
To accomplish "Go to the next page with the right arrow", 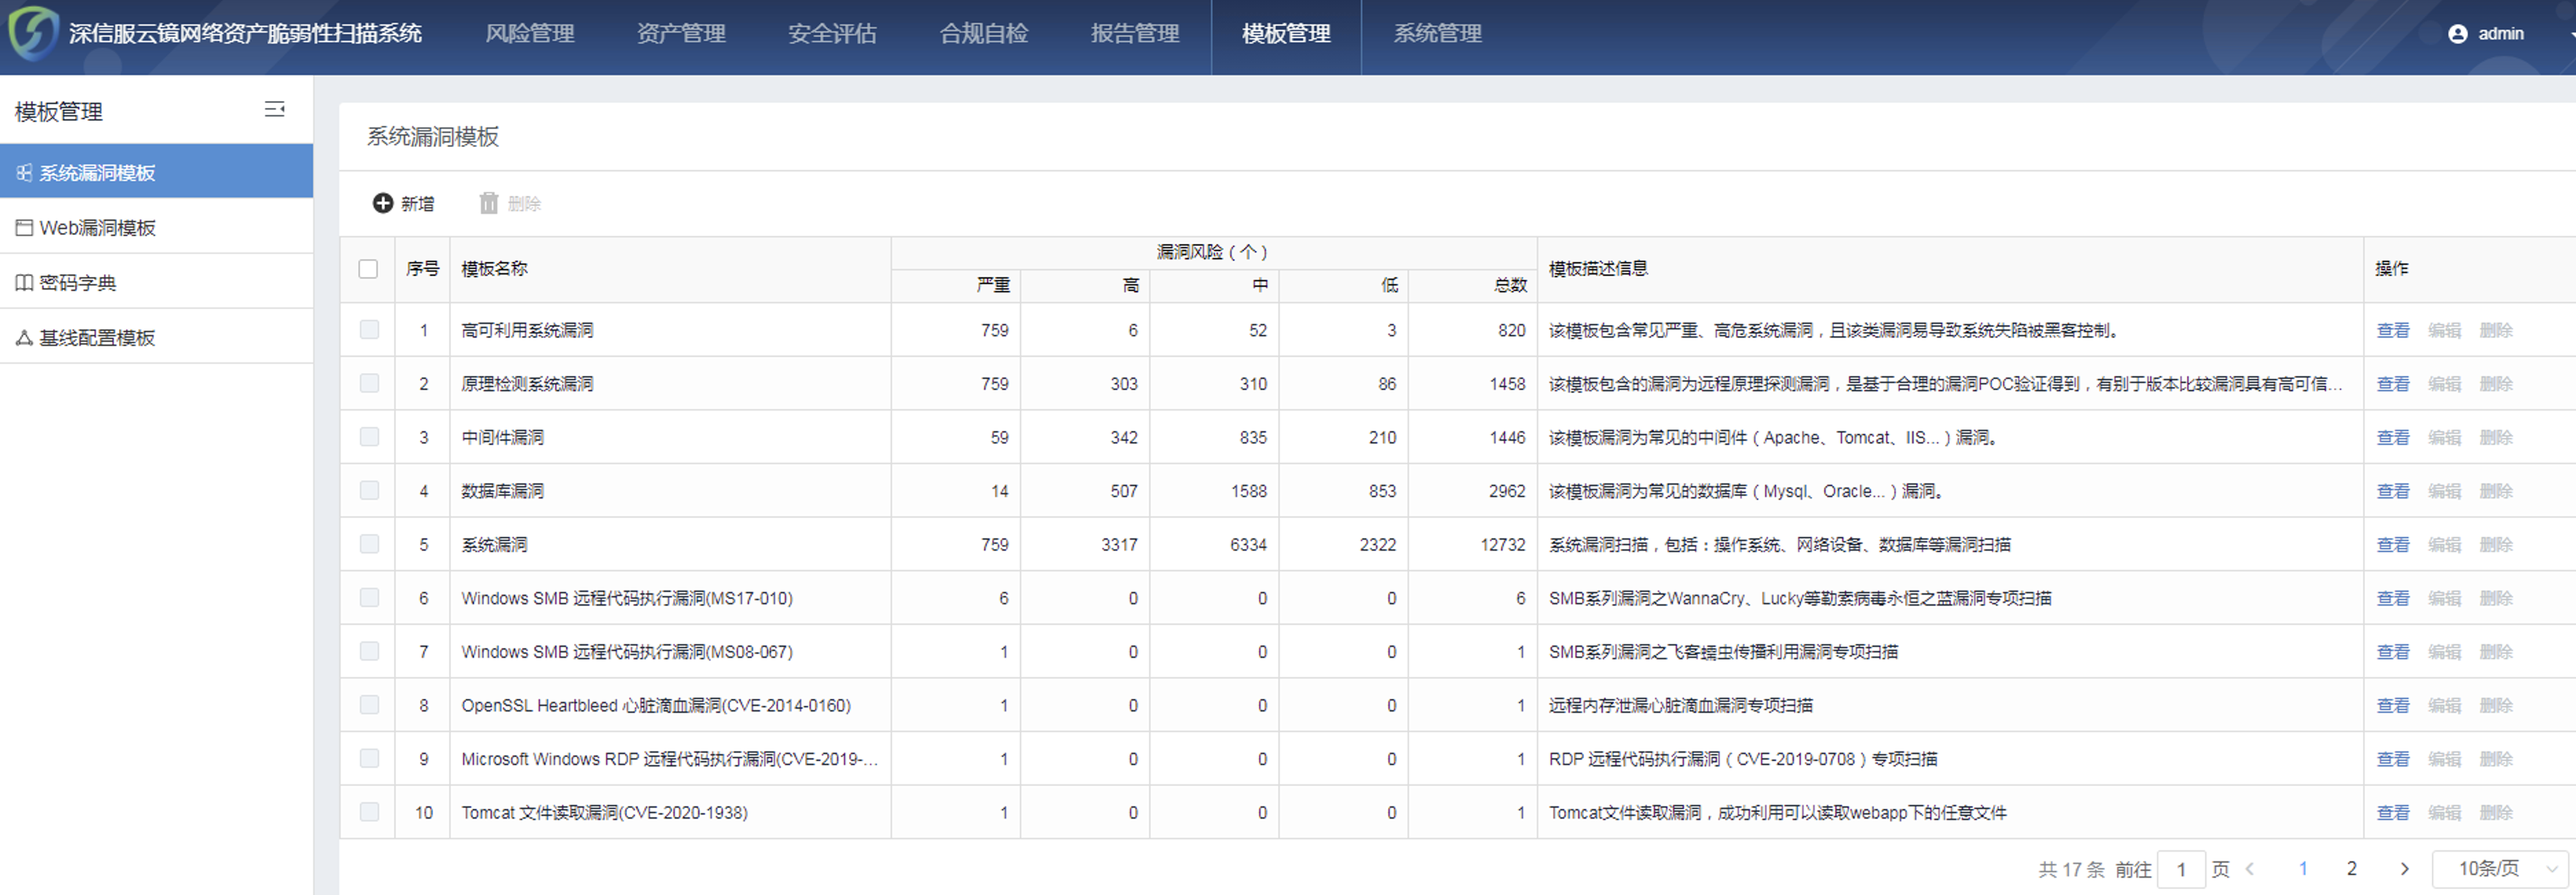I will 2404,868.
